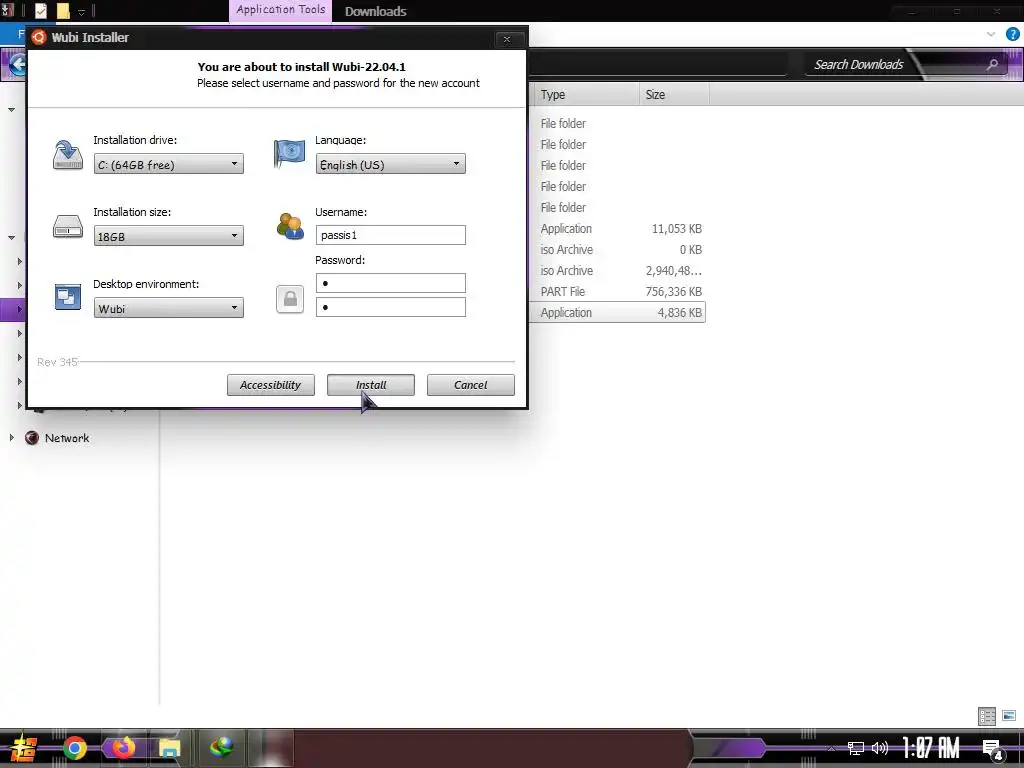
Task: Expand the ribbon with the chevron
Action: coord(991,34)
